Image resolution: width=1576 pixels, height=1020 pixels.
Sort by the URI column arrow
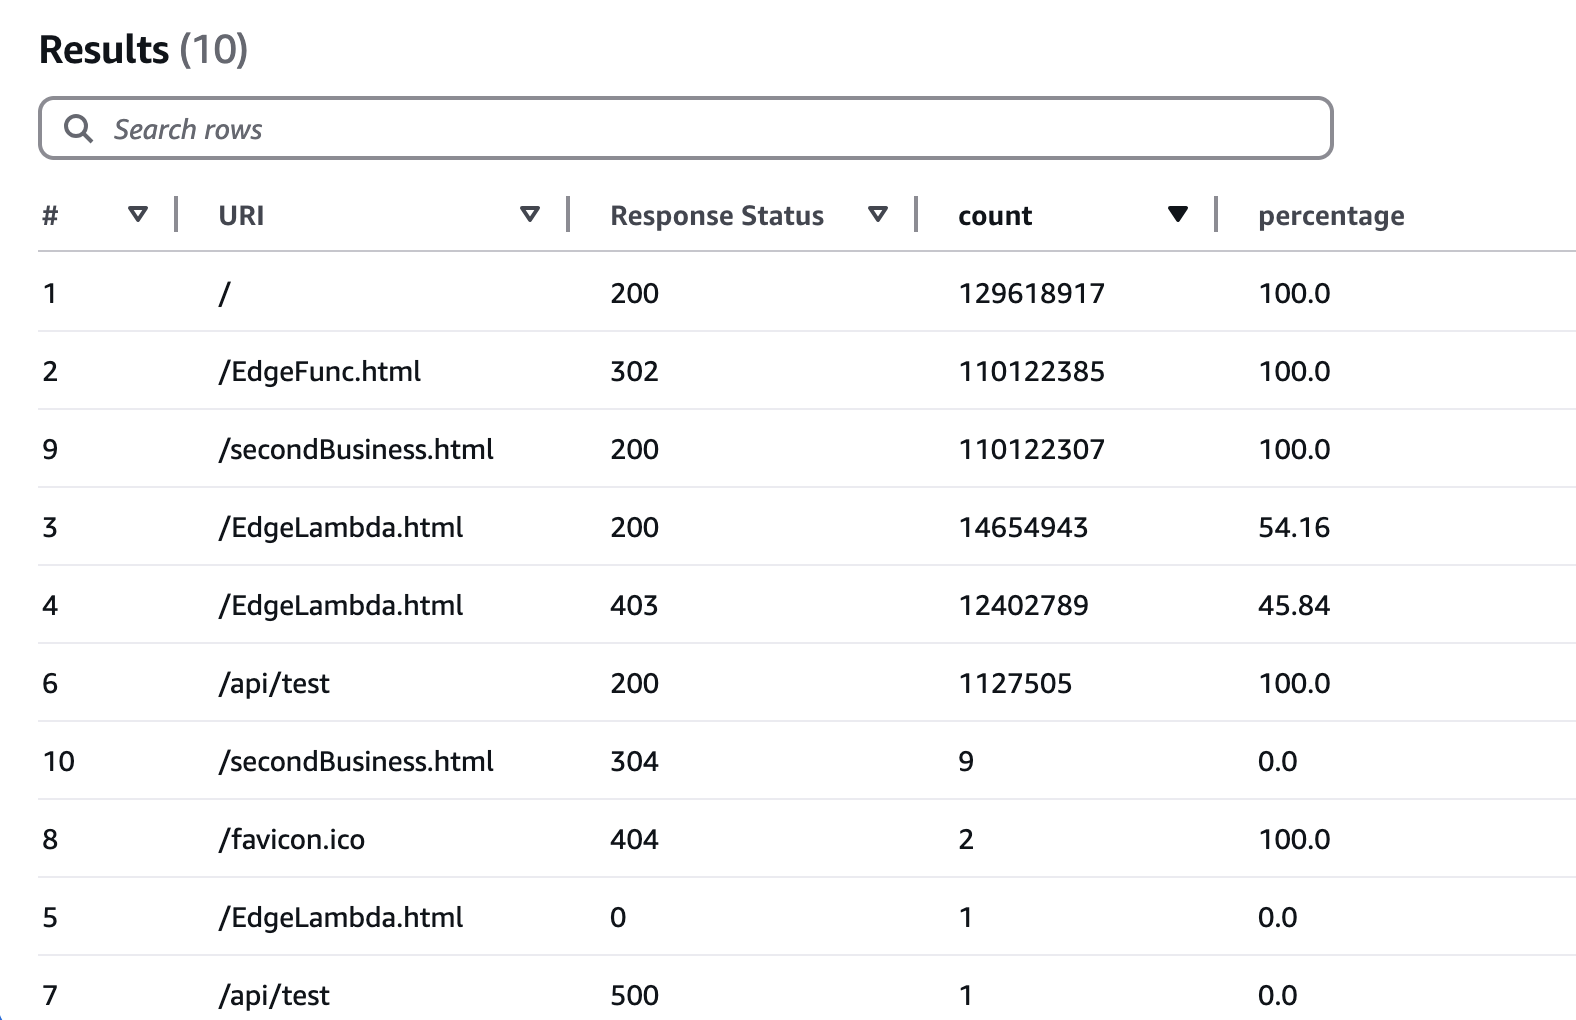[530, 214]
